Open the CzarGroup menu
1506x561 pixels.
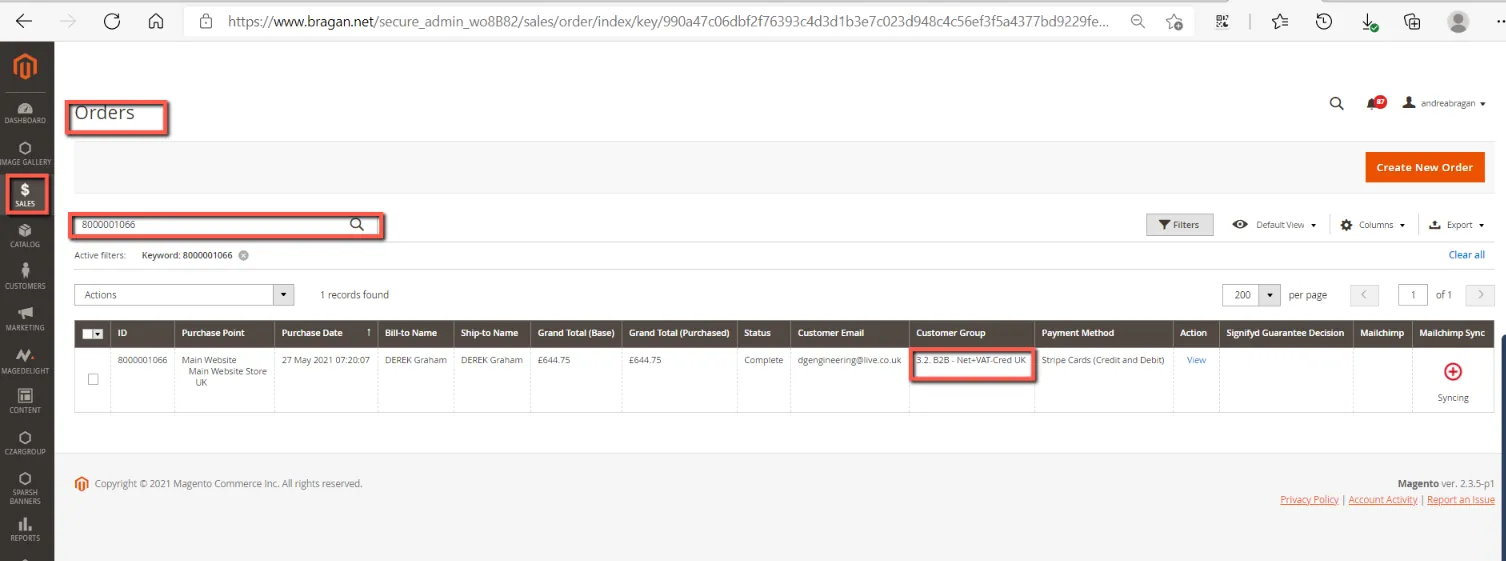click(25, 443)
